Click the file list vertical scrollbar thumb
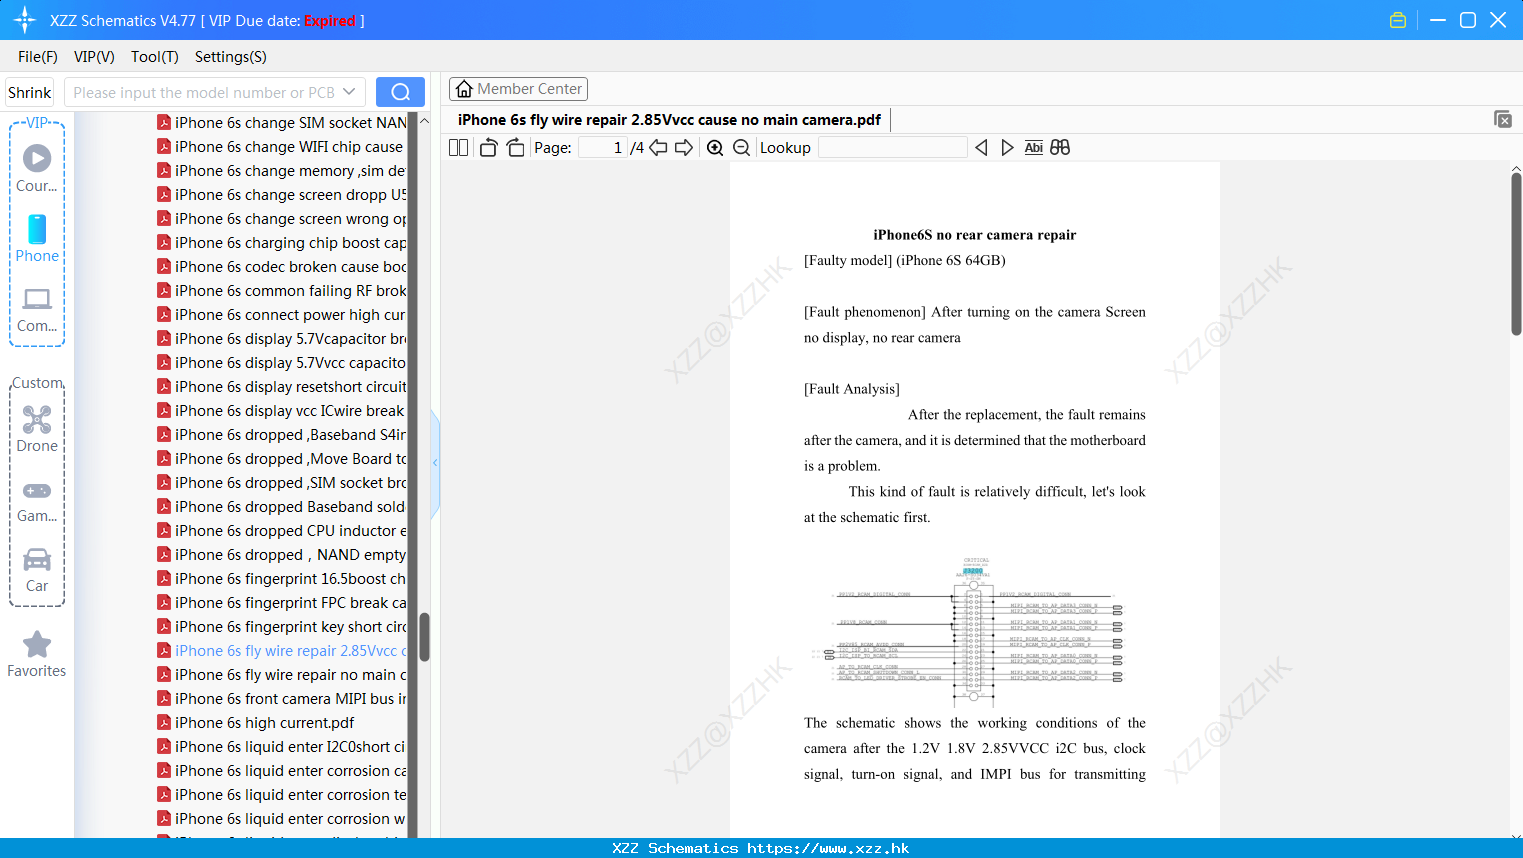The height and width of the screenshot is (858, 1523). 424,637
